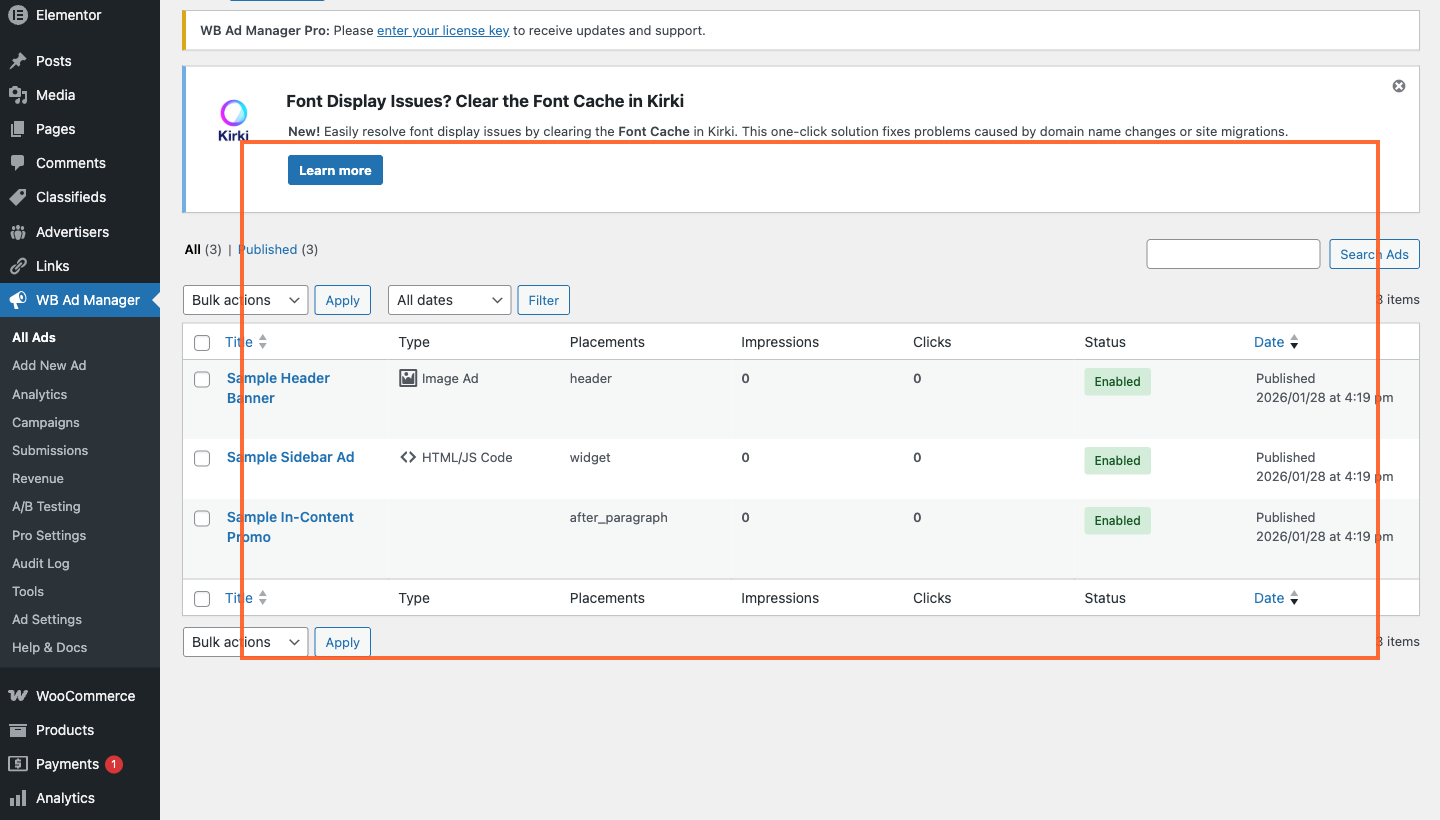1440x820 pixels.
Task: Click the Payments icon with red badge
Action: click(16, 764)
